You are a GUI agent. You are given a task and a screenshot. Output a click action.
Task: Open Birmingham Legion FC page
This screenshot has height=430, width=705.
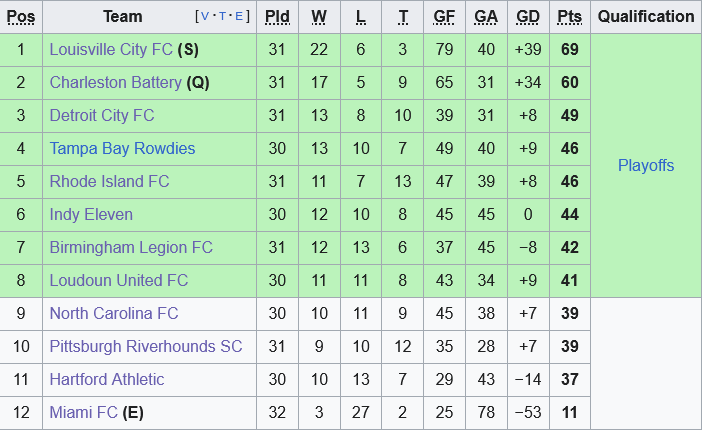click(131, 247)
